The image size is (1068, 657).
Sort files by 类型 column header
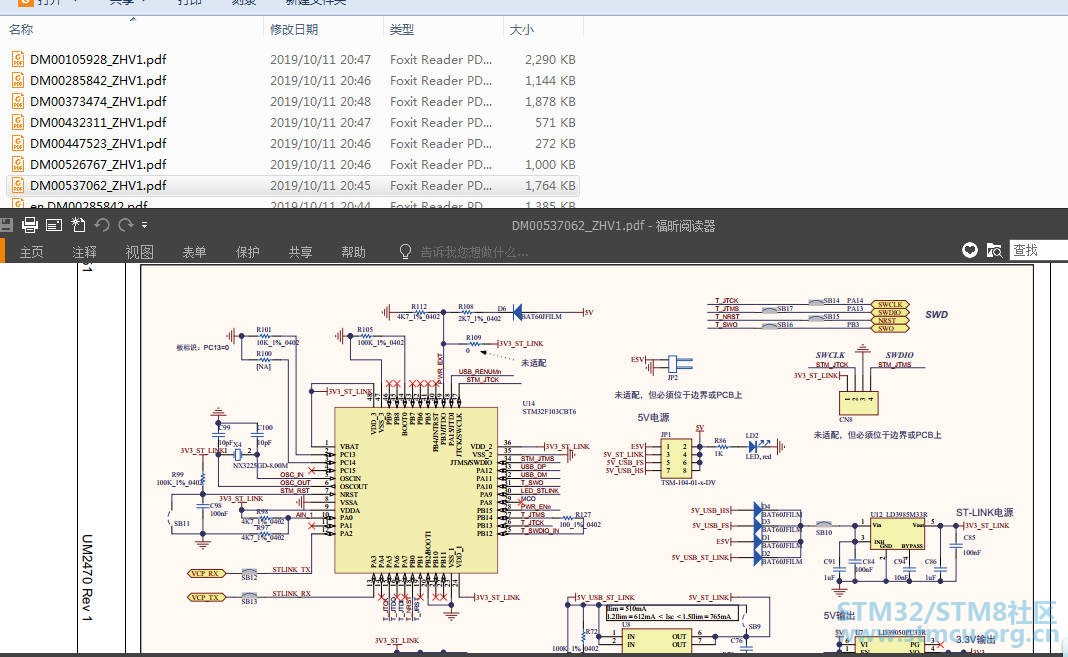402,29
